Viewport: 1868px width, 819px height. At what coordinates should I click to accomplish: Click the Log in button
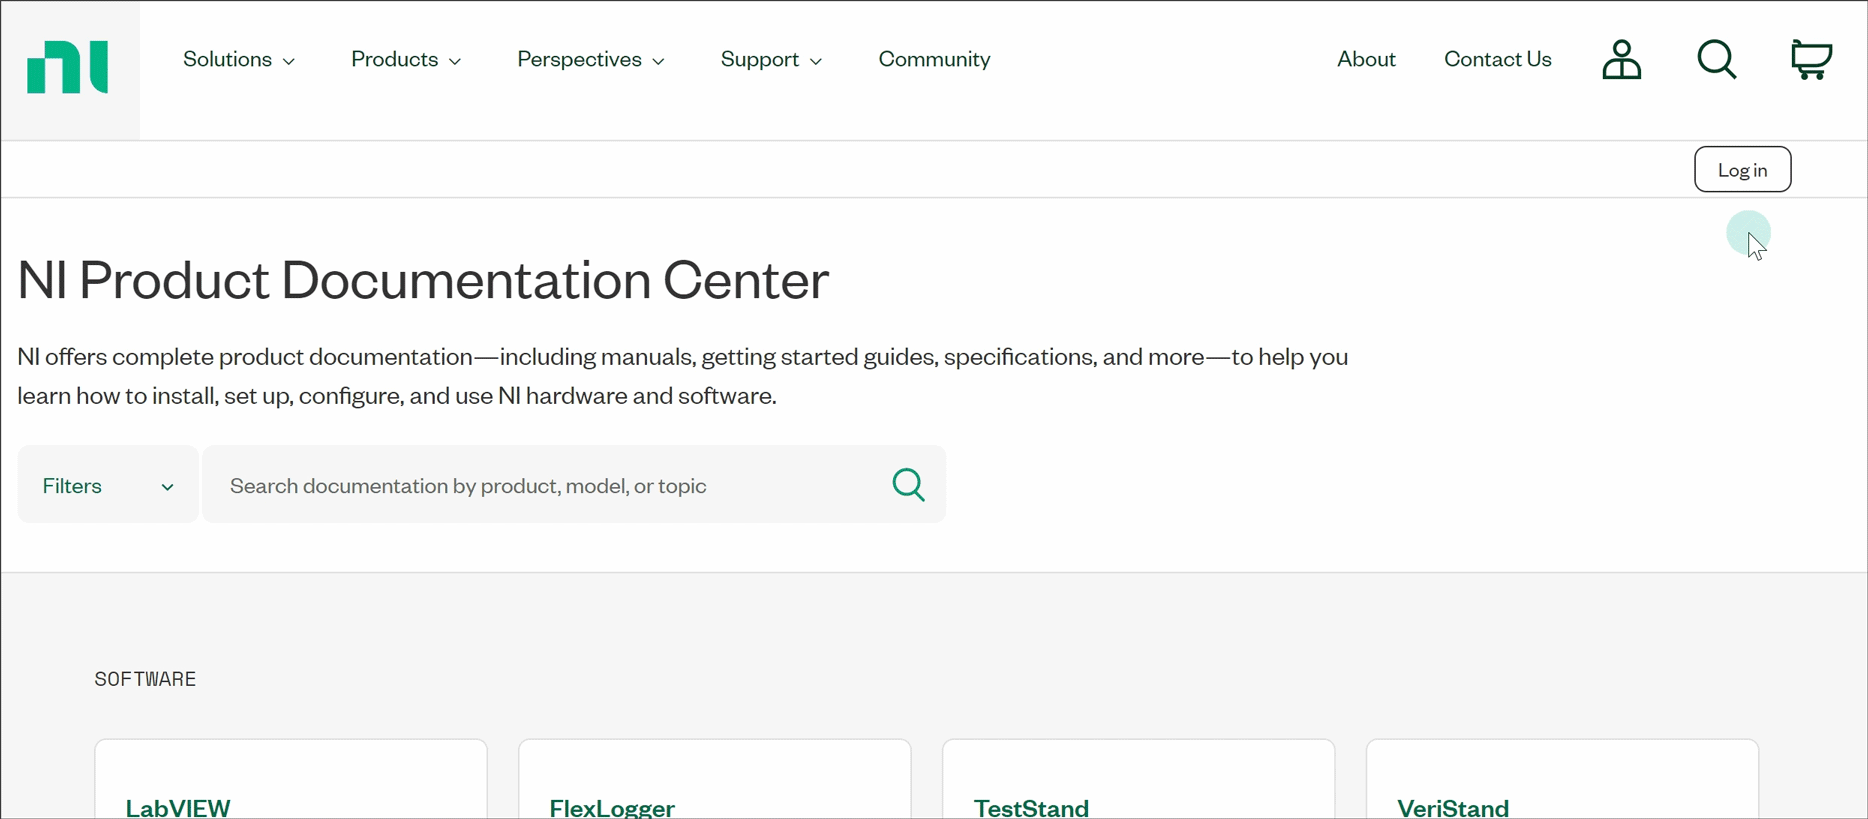tap(1742, 170)
